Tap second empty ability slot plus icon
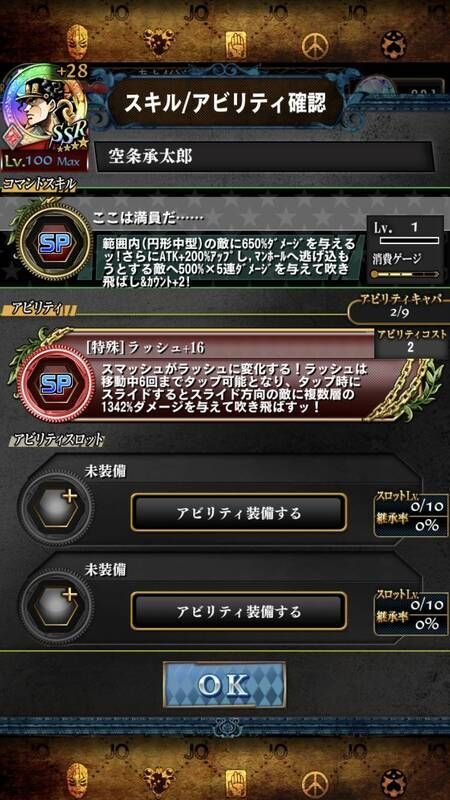Image resolution: width=450 pixels, height=800 pixels. [56, 604]
